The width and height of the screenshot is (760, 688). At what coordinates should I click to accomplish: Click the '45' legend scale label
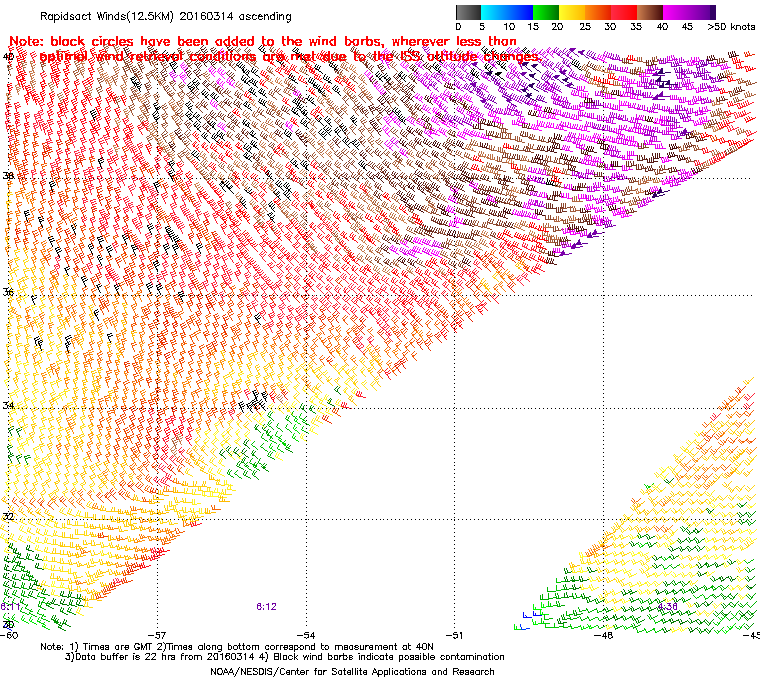pos(687,27)
